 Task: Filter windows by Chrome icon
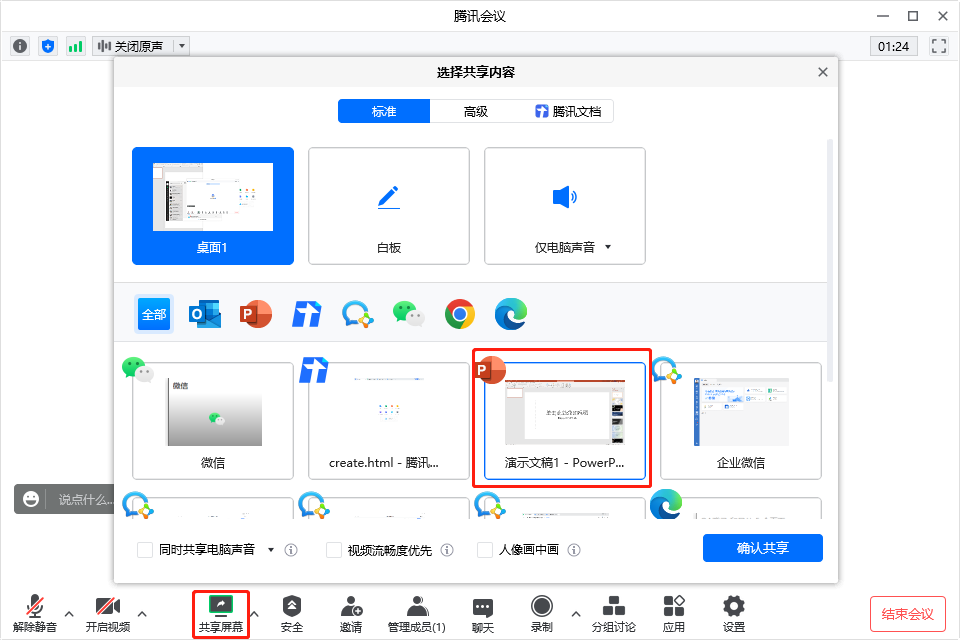tap(460, 314)
